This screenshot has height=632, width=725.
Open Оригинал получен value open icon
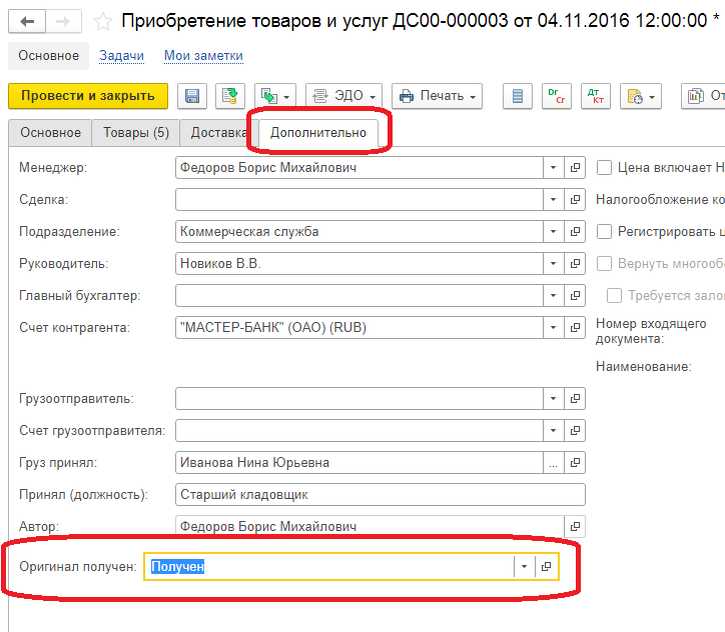point(546,566)
